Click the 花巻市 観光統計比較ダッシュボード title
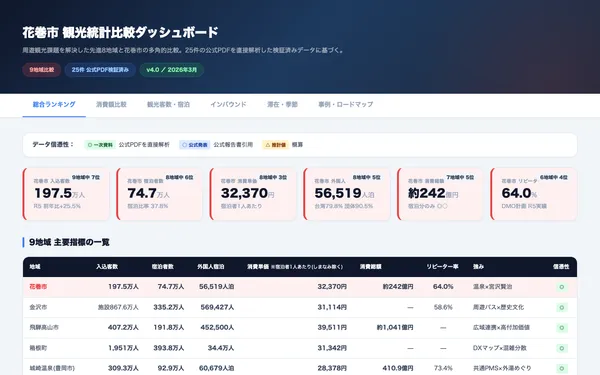 pyautogui.click(x=120, y=33)
